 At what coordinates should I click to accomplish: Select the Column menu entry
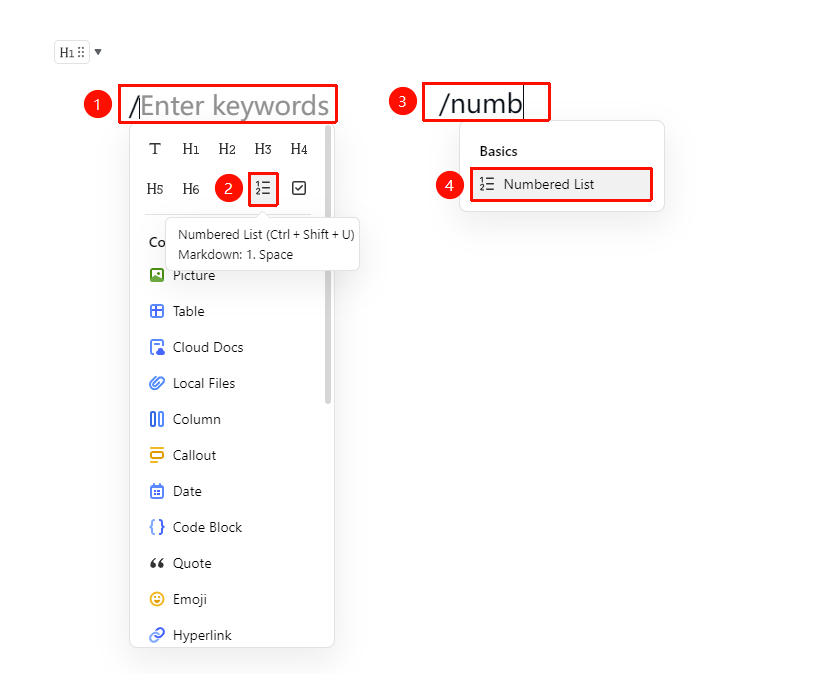coord(232,419)
